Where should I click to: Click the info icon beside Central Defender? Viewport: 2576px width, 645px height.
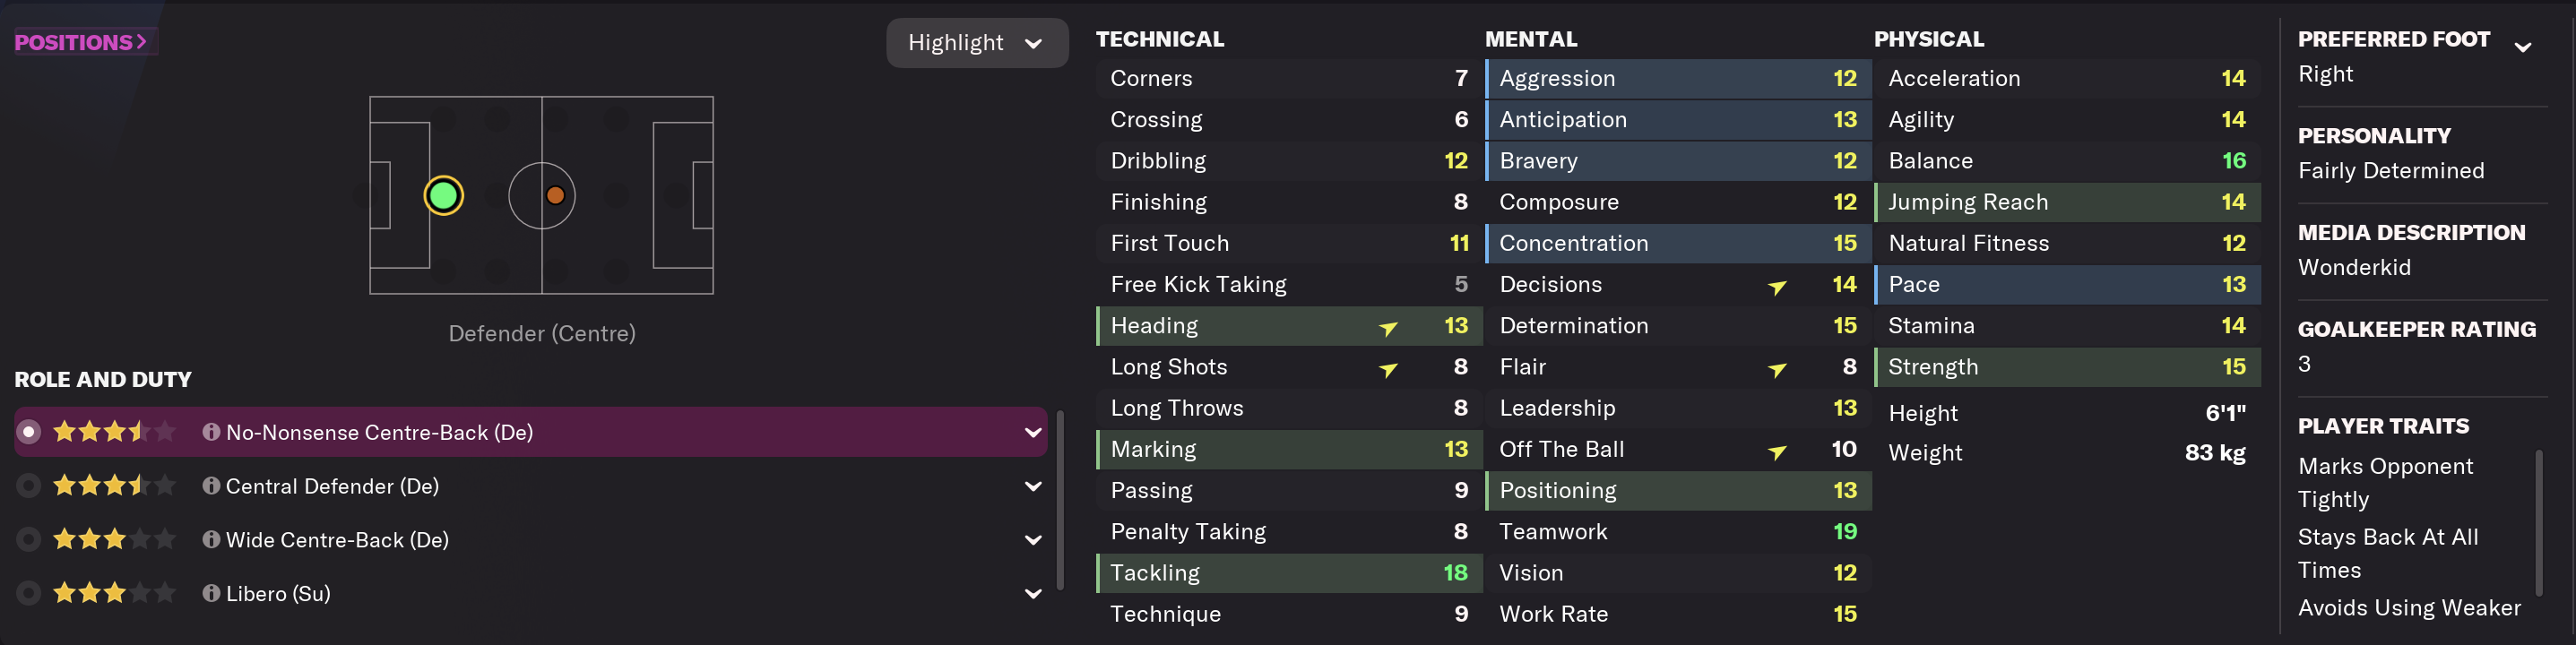pyautogui.click(x=211, y=486)
